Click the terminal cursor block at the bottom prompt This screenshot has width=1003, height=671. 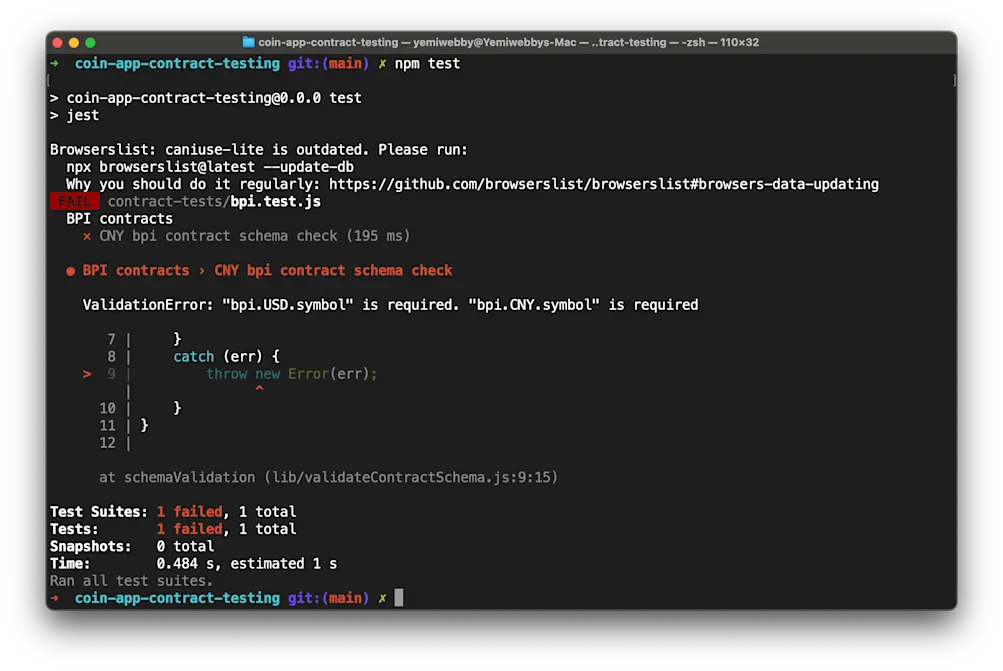(399, 598)
